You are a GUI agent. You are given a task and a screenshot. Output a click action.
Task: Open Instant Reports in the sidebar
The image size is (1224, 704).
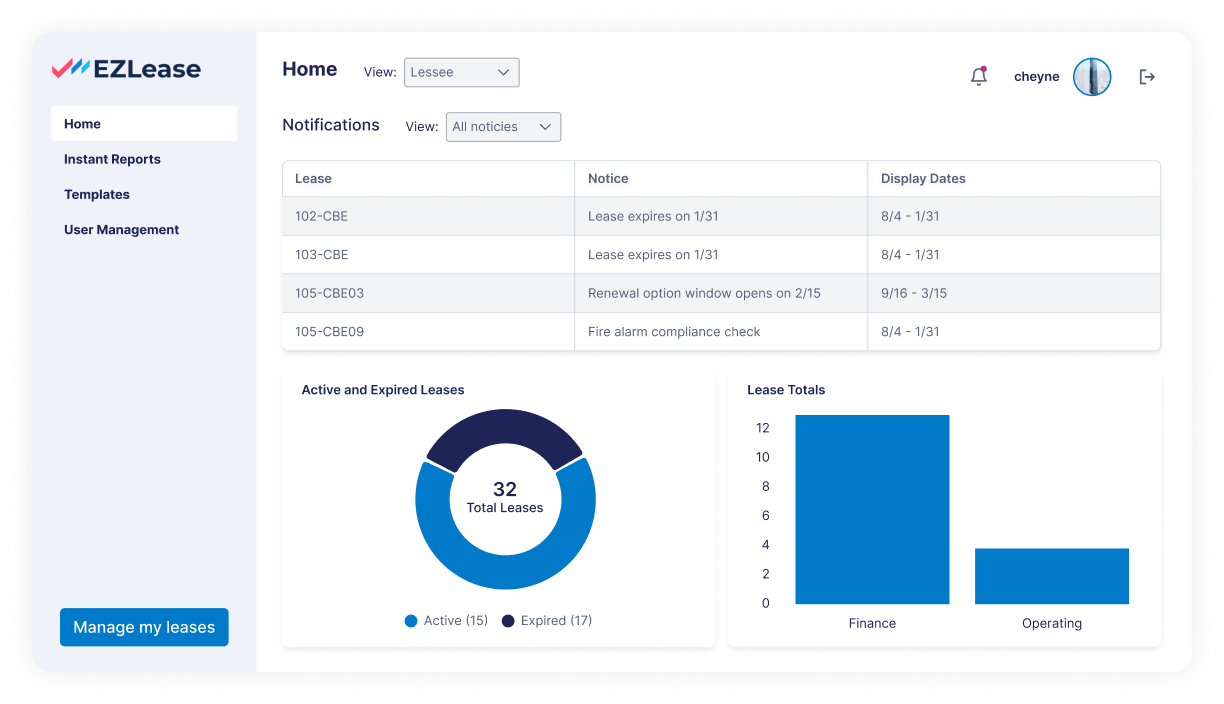[x=112, y=159]
